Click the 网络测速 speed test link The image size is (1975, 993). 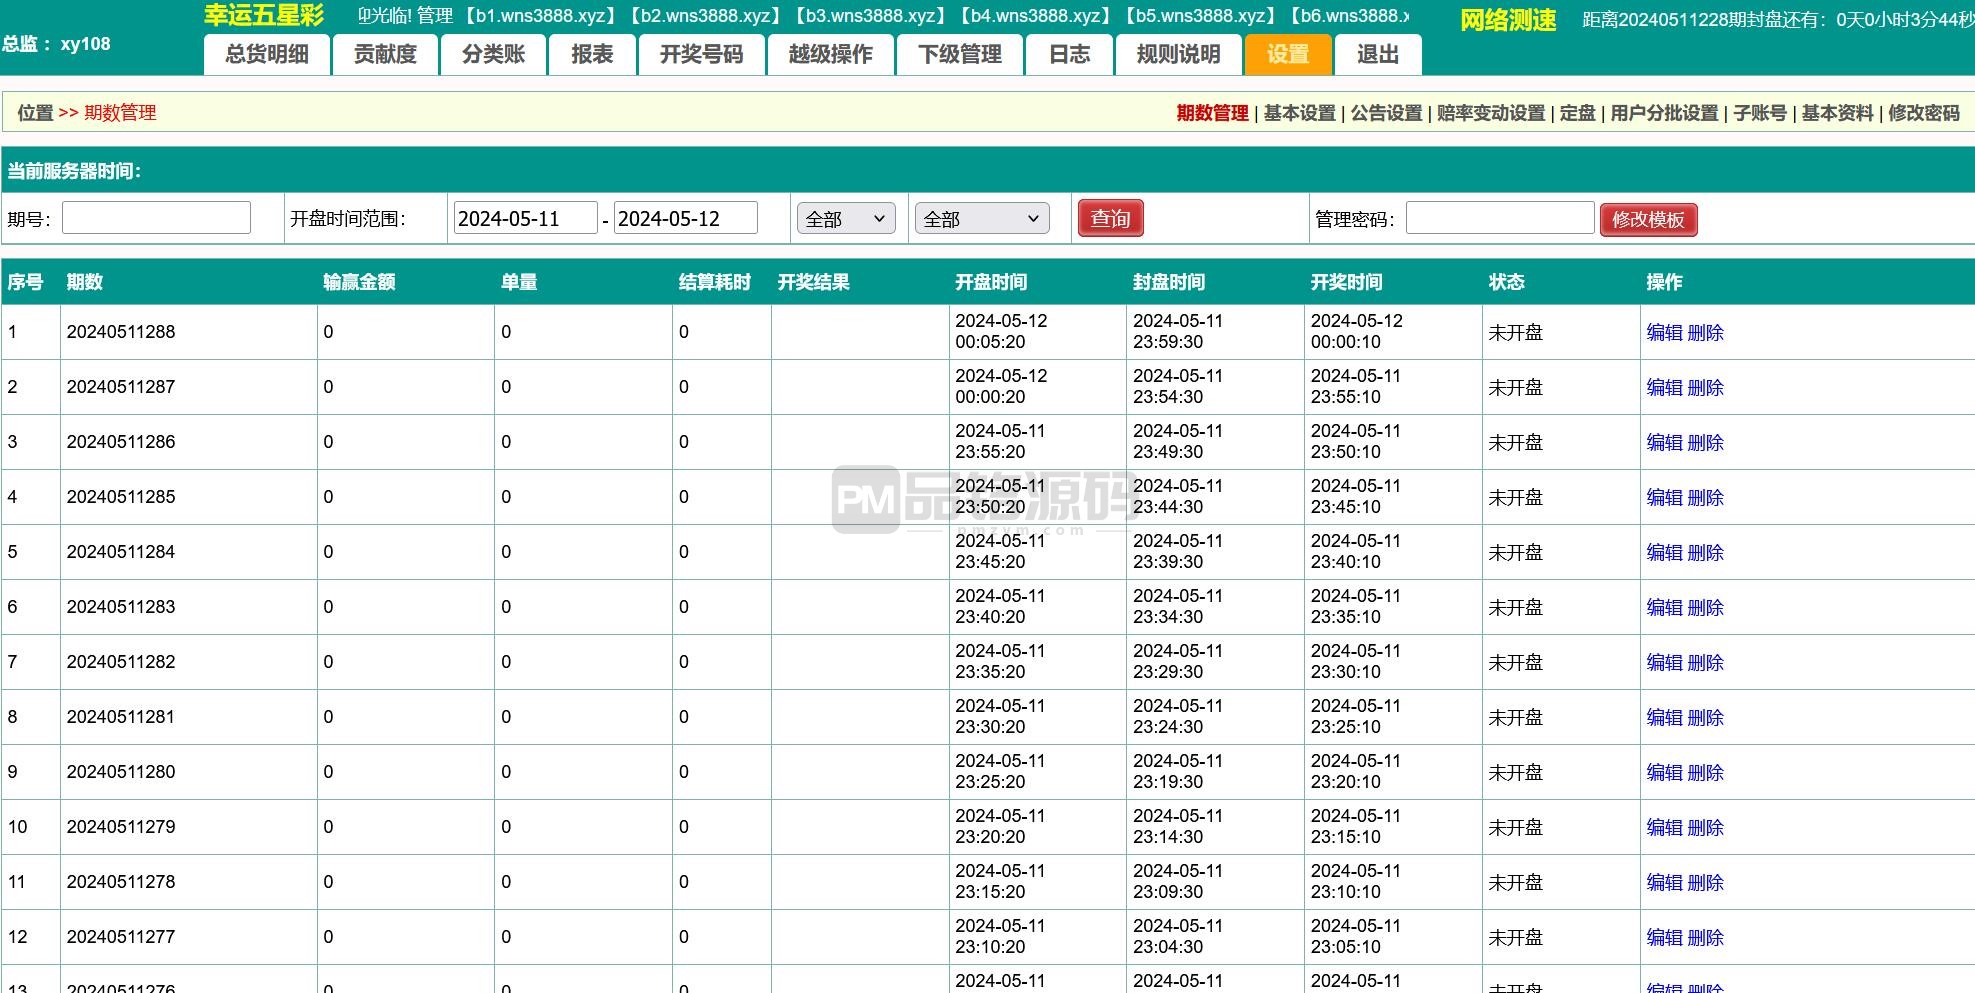click(1507, 20)
